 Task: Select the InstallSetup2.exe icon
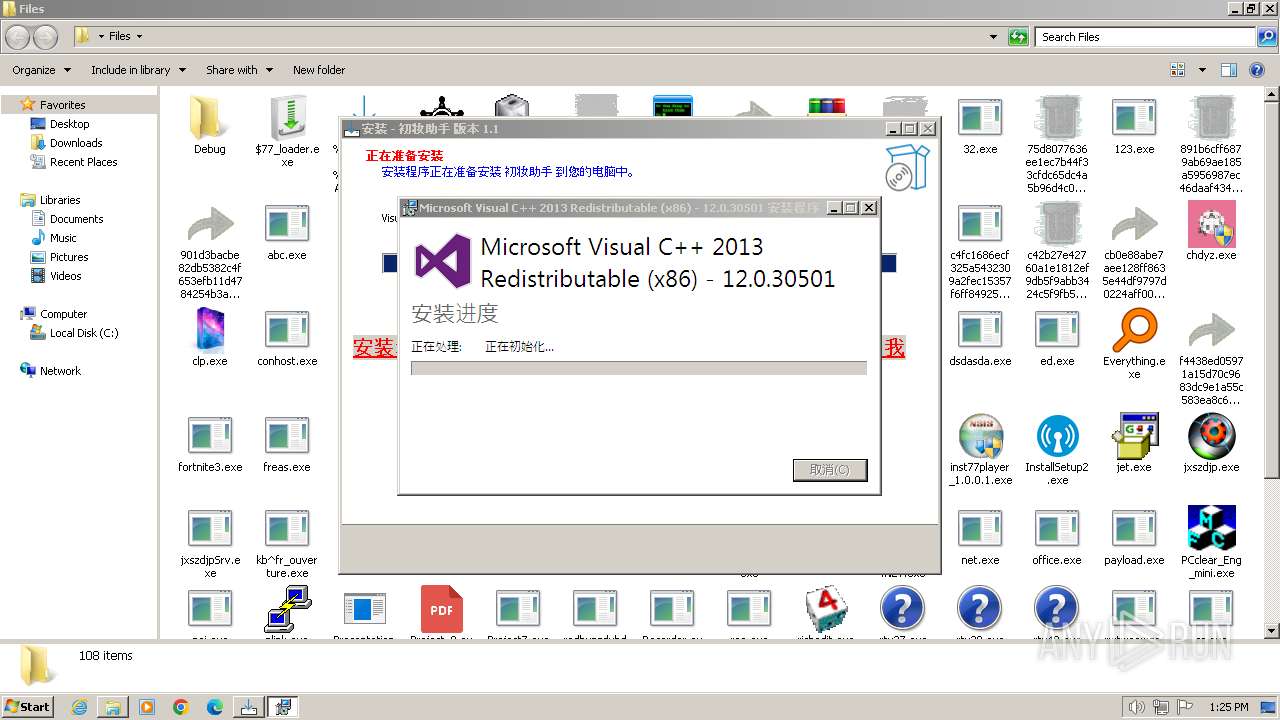coord(1057,436)
